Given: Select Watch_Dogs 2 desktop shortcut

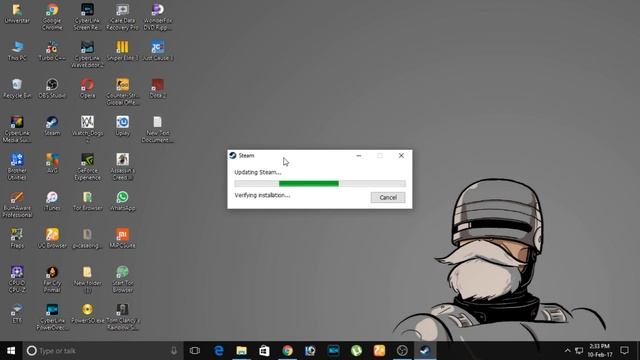Looking at the screenshot, I should (x=87, y=129).
